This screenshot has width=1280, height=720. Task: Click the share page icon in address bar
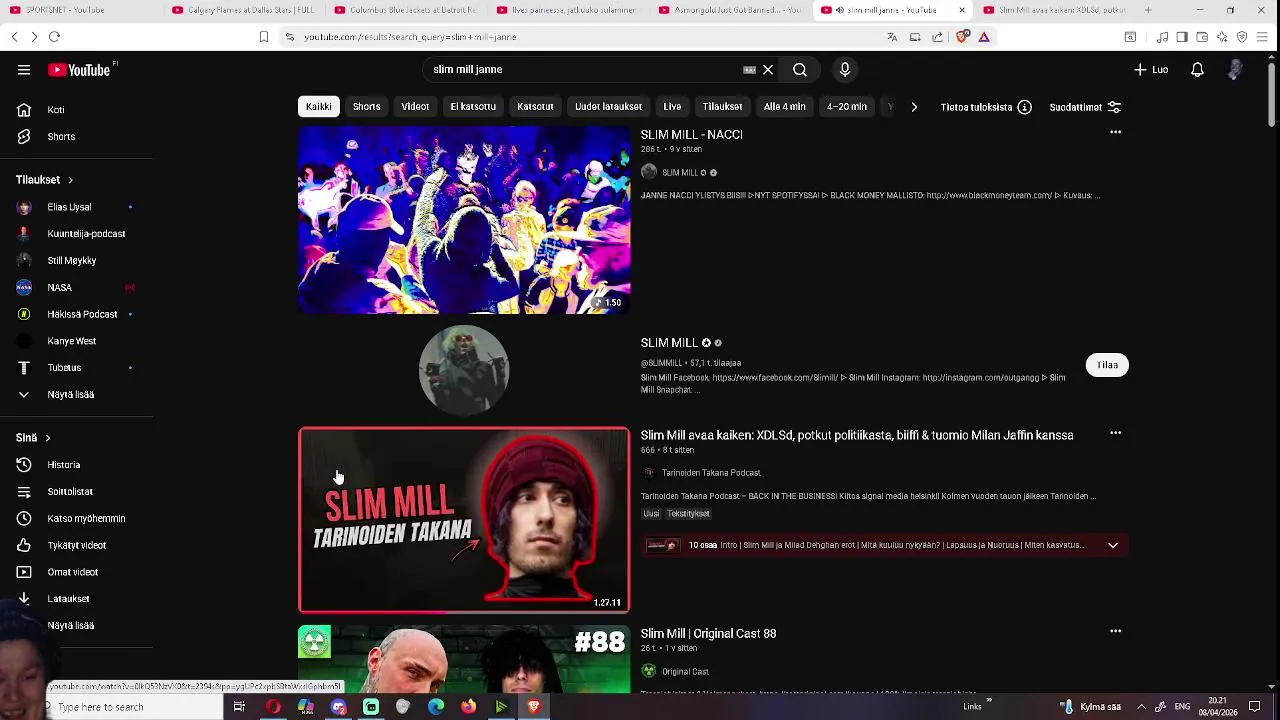click(937, 37)
